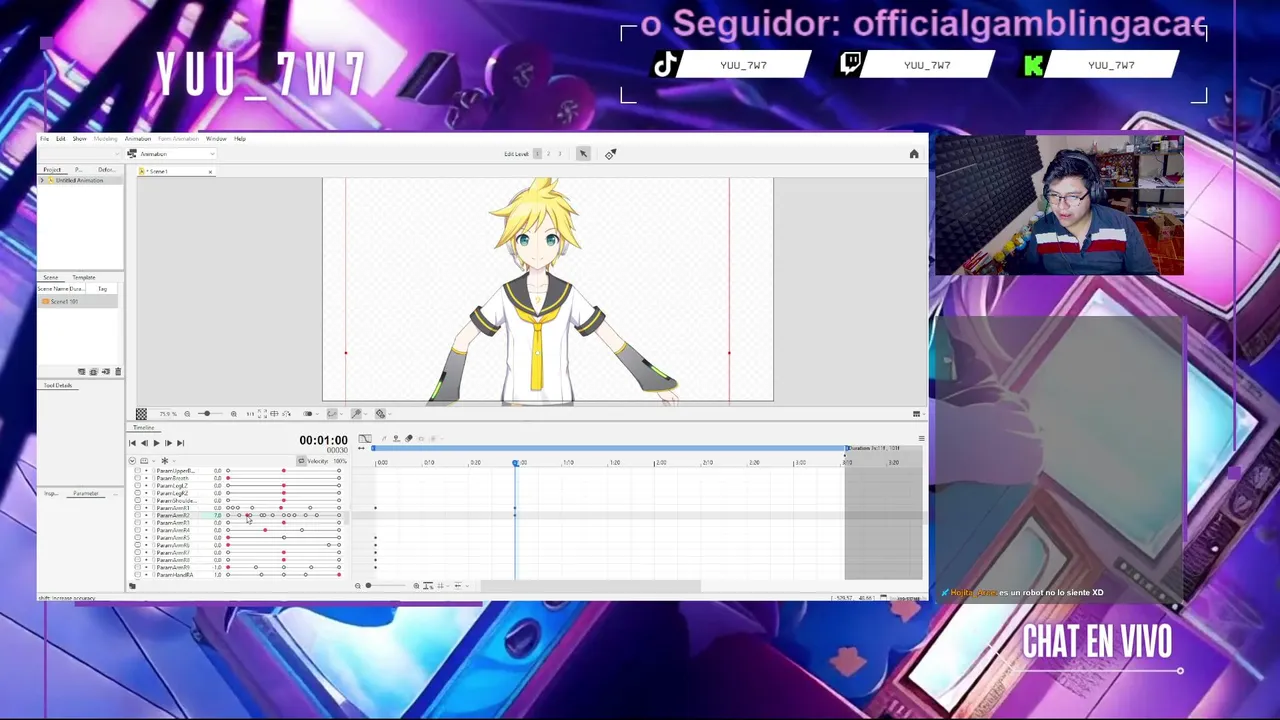The width and height of the screenshot is (1280, 720).
Task: Click the timeline horizontal scrollbar
Action: point(590,586)
